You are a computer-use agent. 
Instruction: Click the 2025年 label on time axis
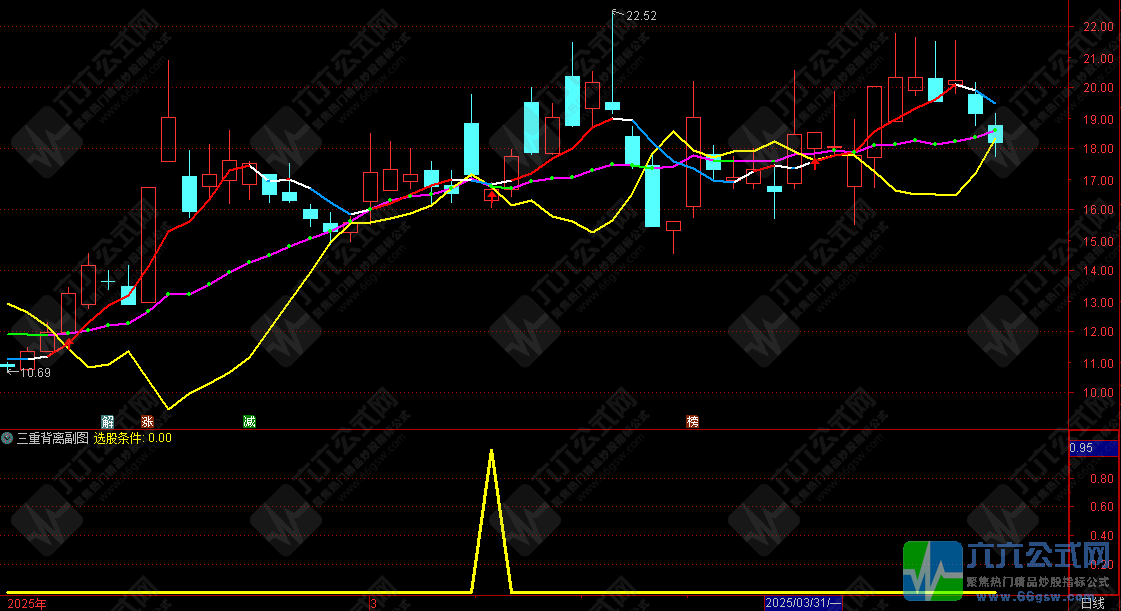click(24, 603)
